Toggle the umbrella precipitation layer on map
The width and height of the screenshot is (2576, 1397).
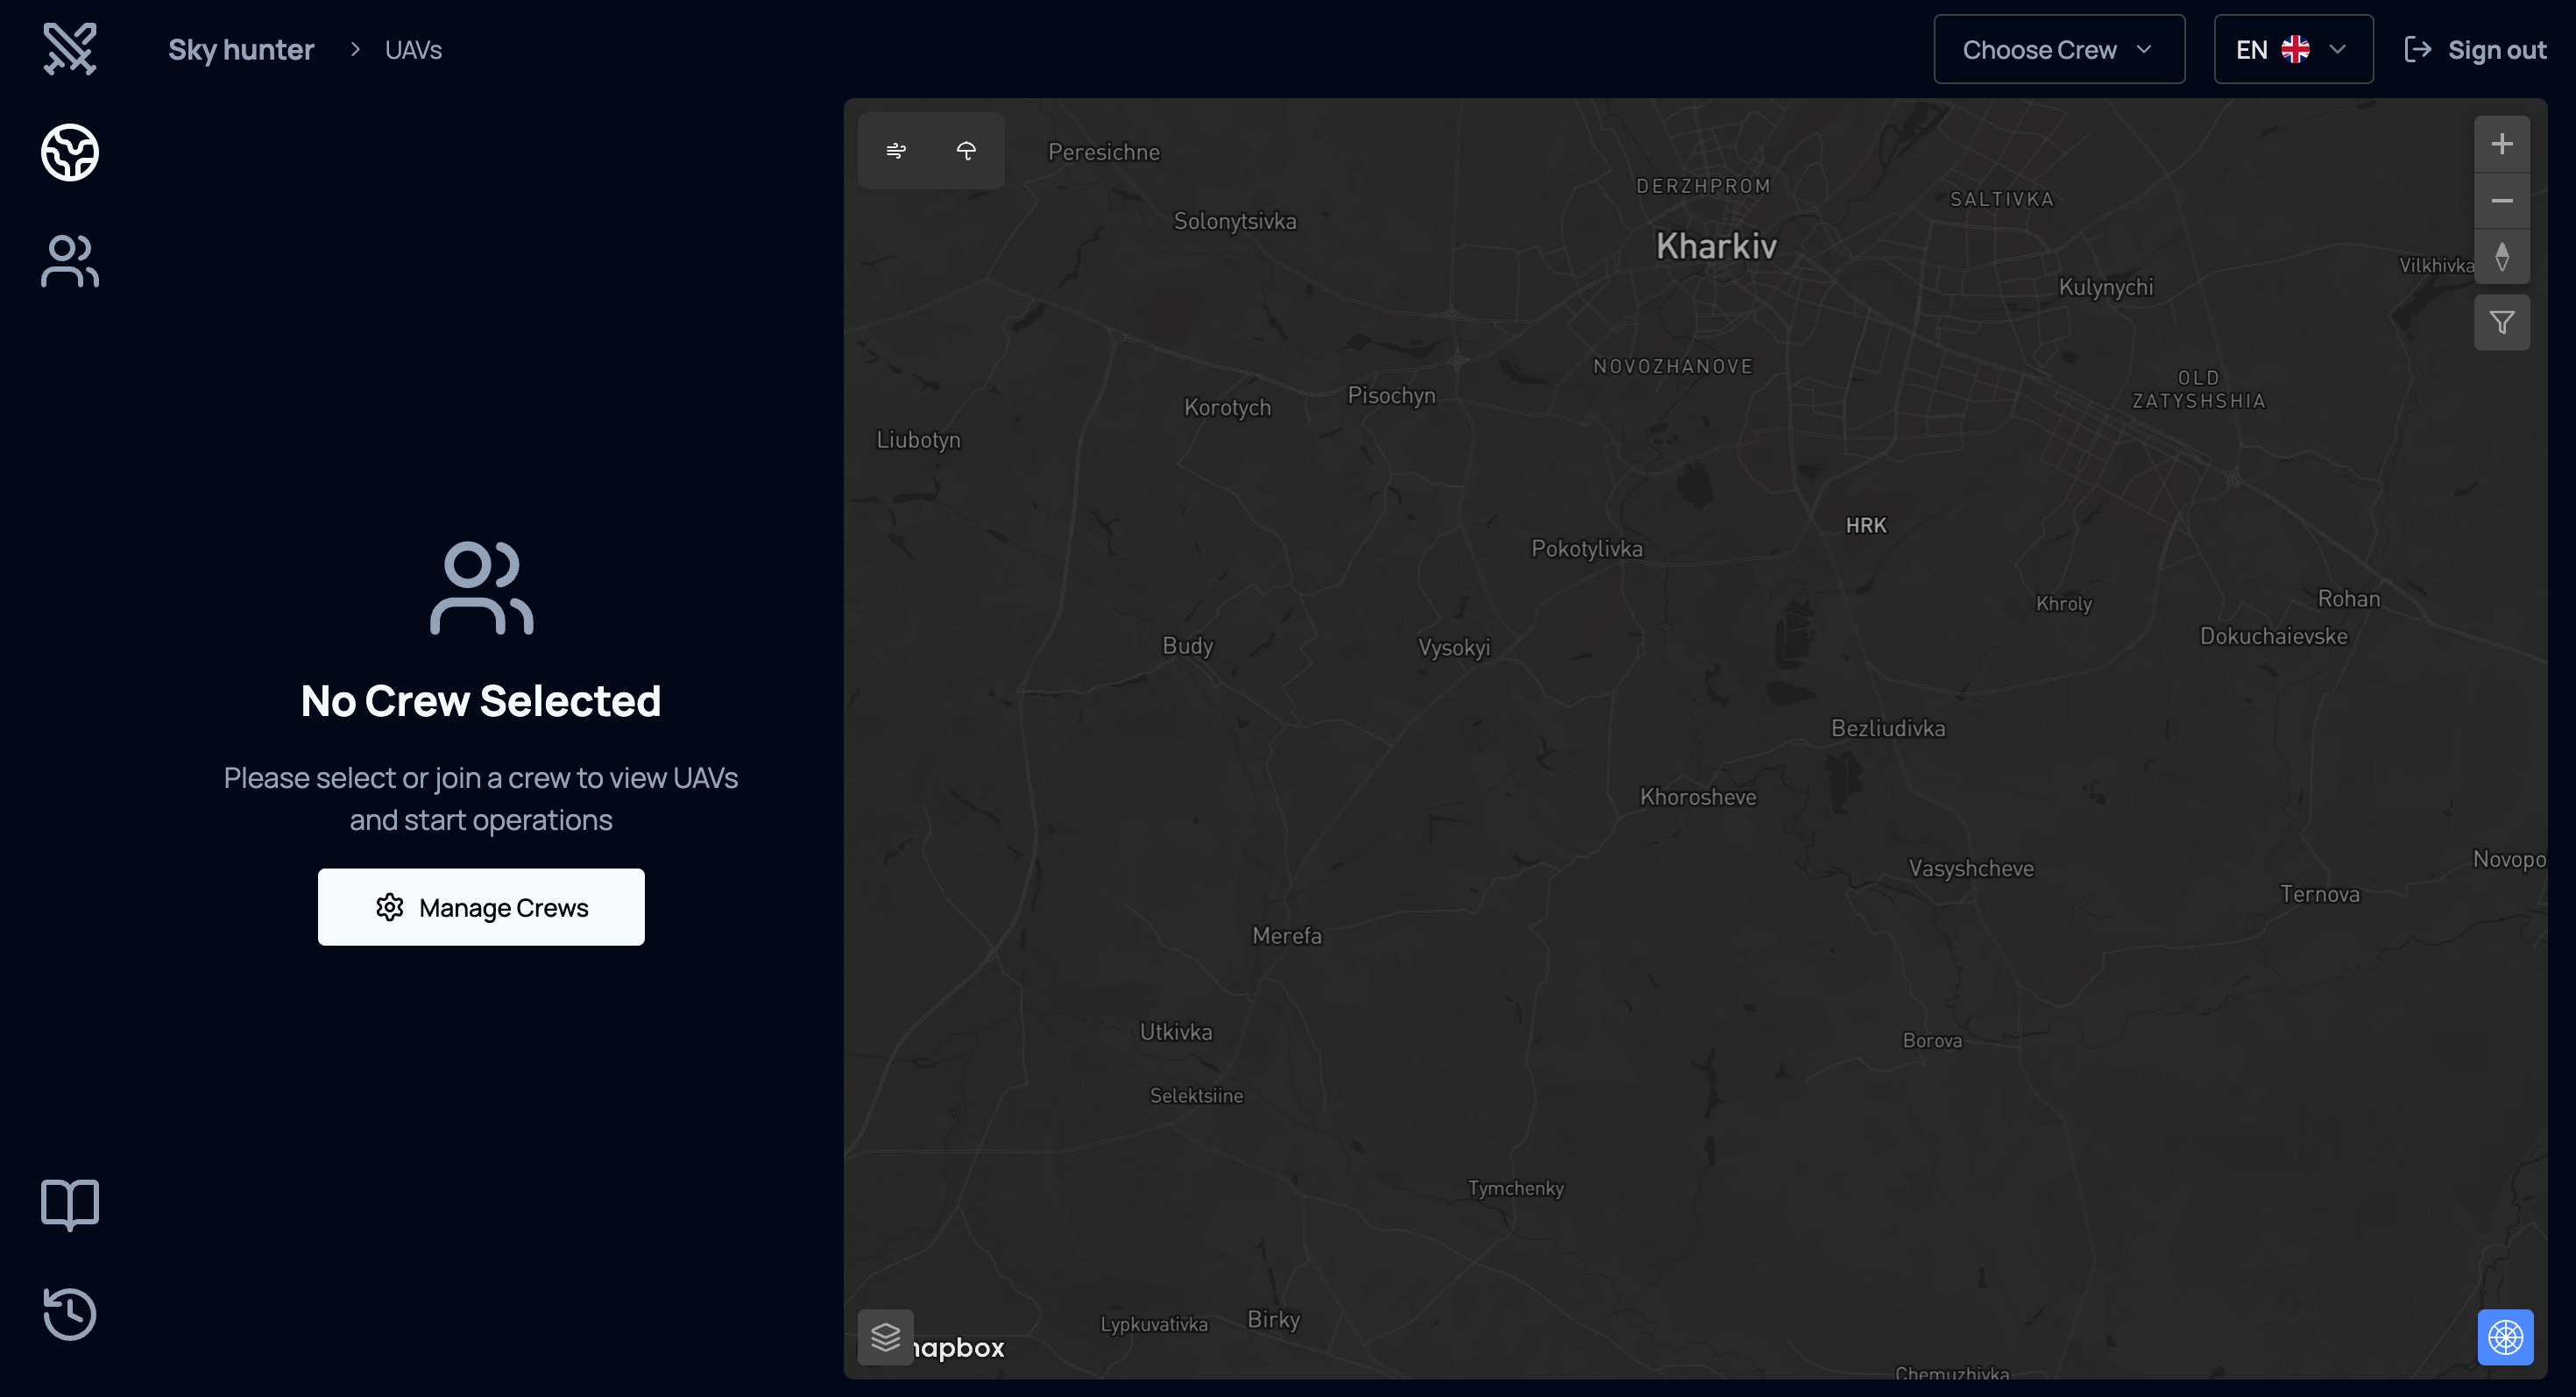click(966, 151)
